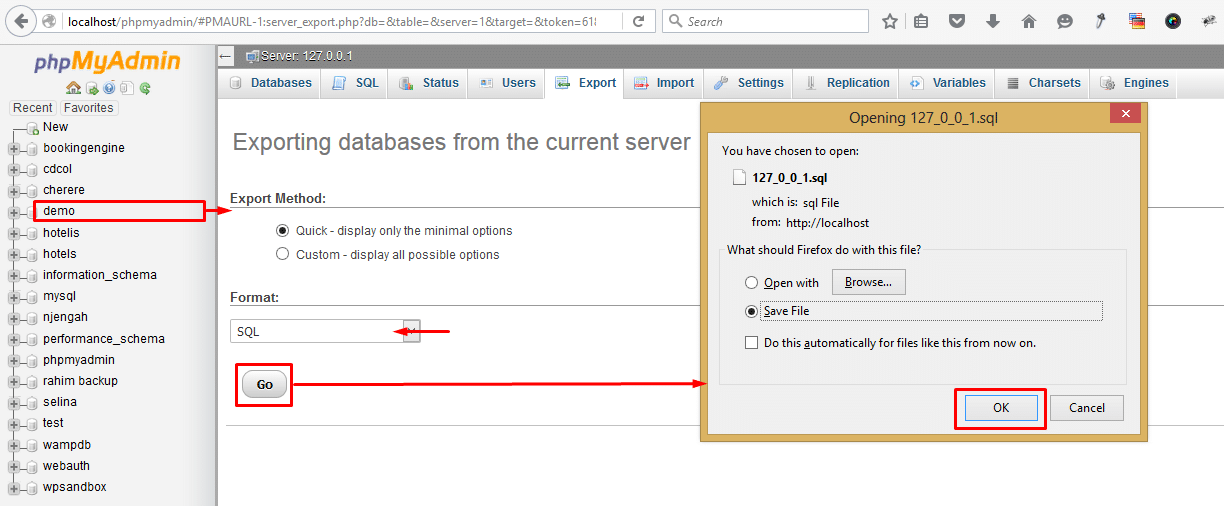The height and width of the screenshot is (506, 1224).
Task: Choose the Save File radio option
Action: tap(752, 311)
